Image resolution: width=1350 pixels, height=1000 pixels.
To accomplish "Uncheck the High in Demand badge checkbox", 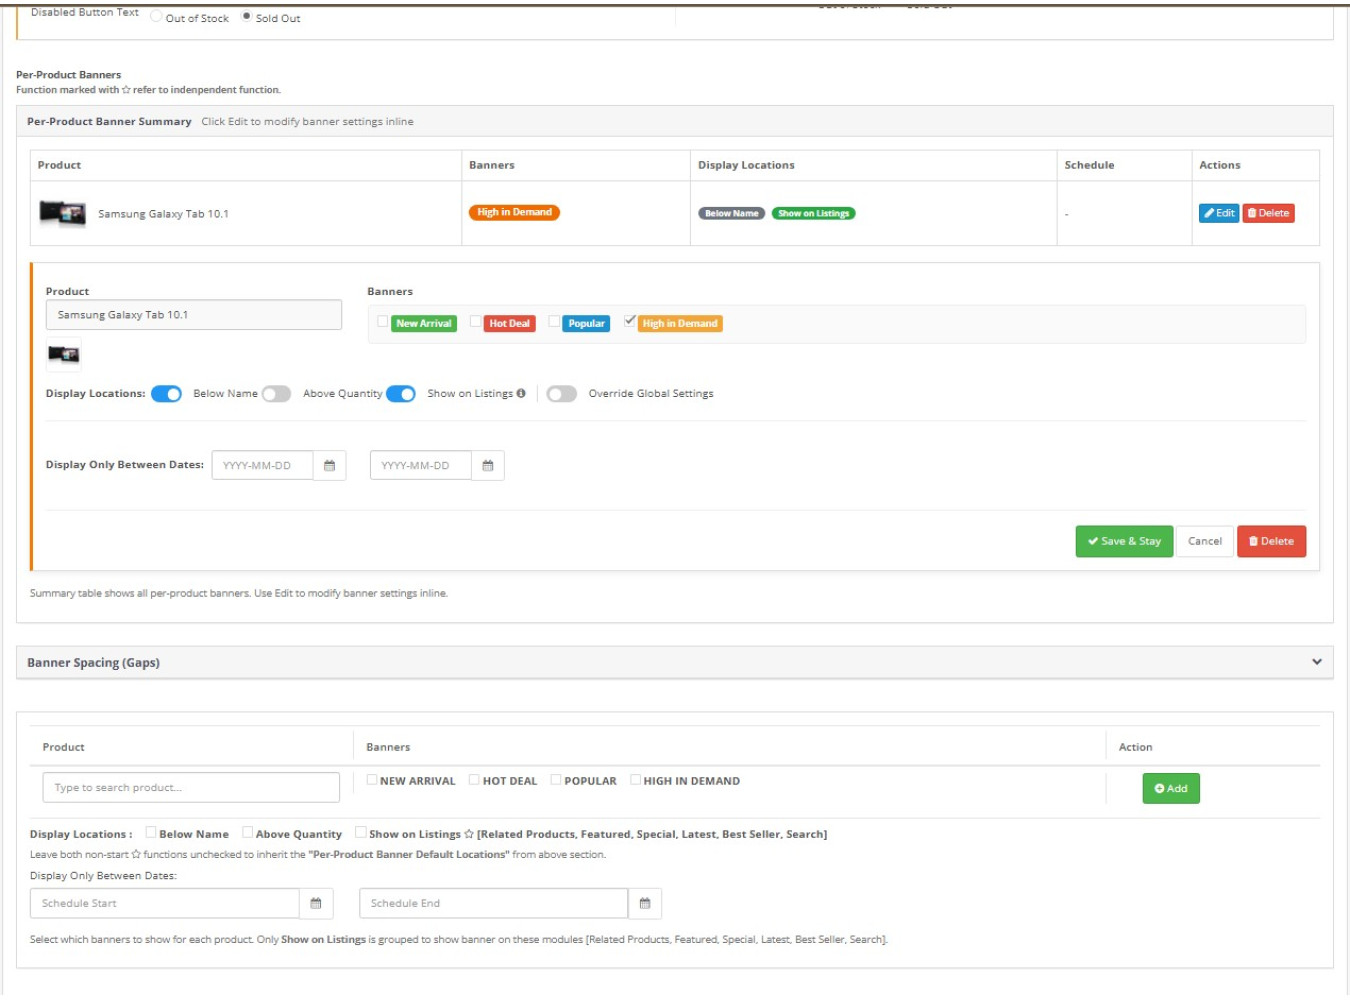I will click(630, 322).
